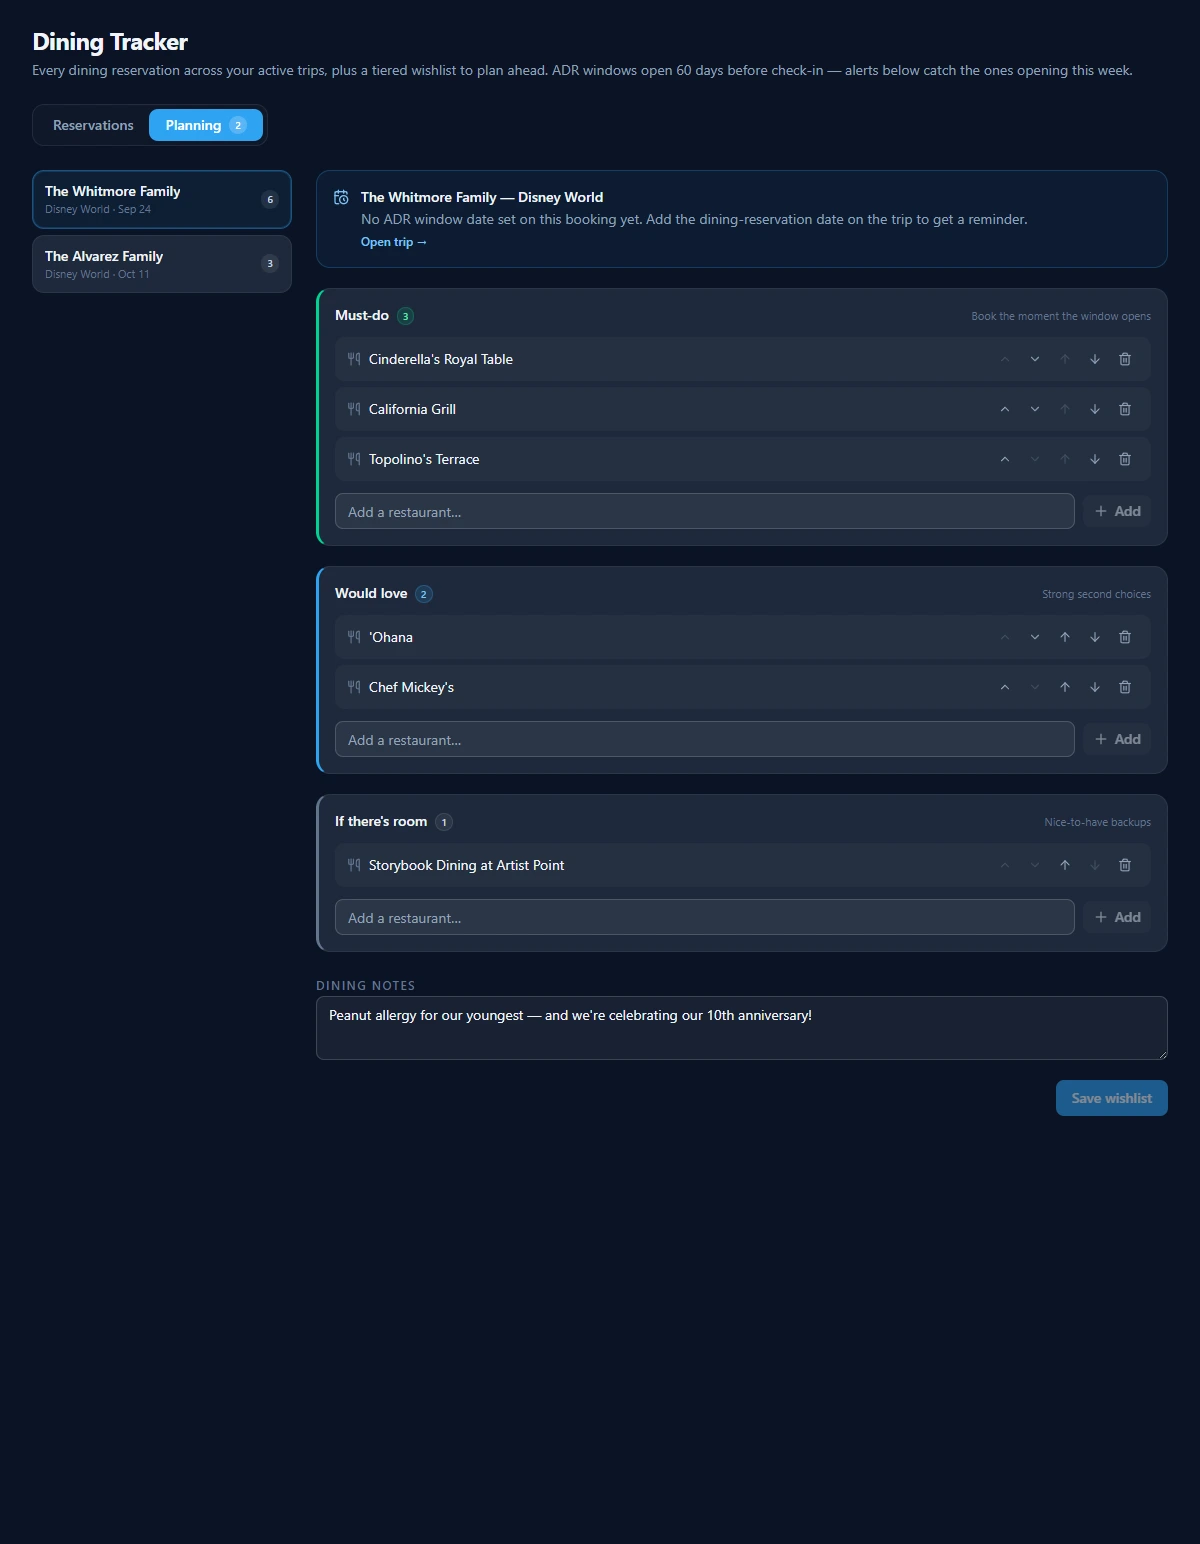Promote Chef Mickey's with up arrow
Viewport: 1200px width, 1544px height.
[x=1065, y=687]
